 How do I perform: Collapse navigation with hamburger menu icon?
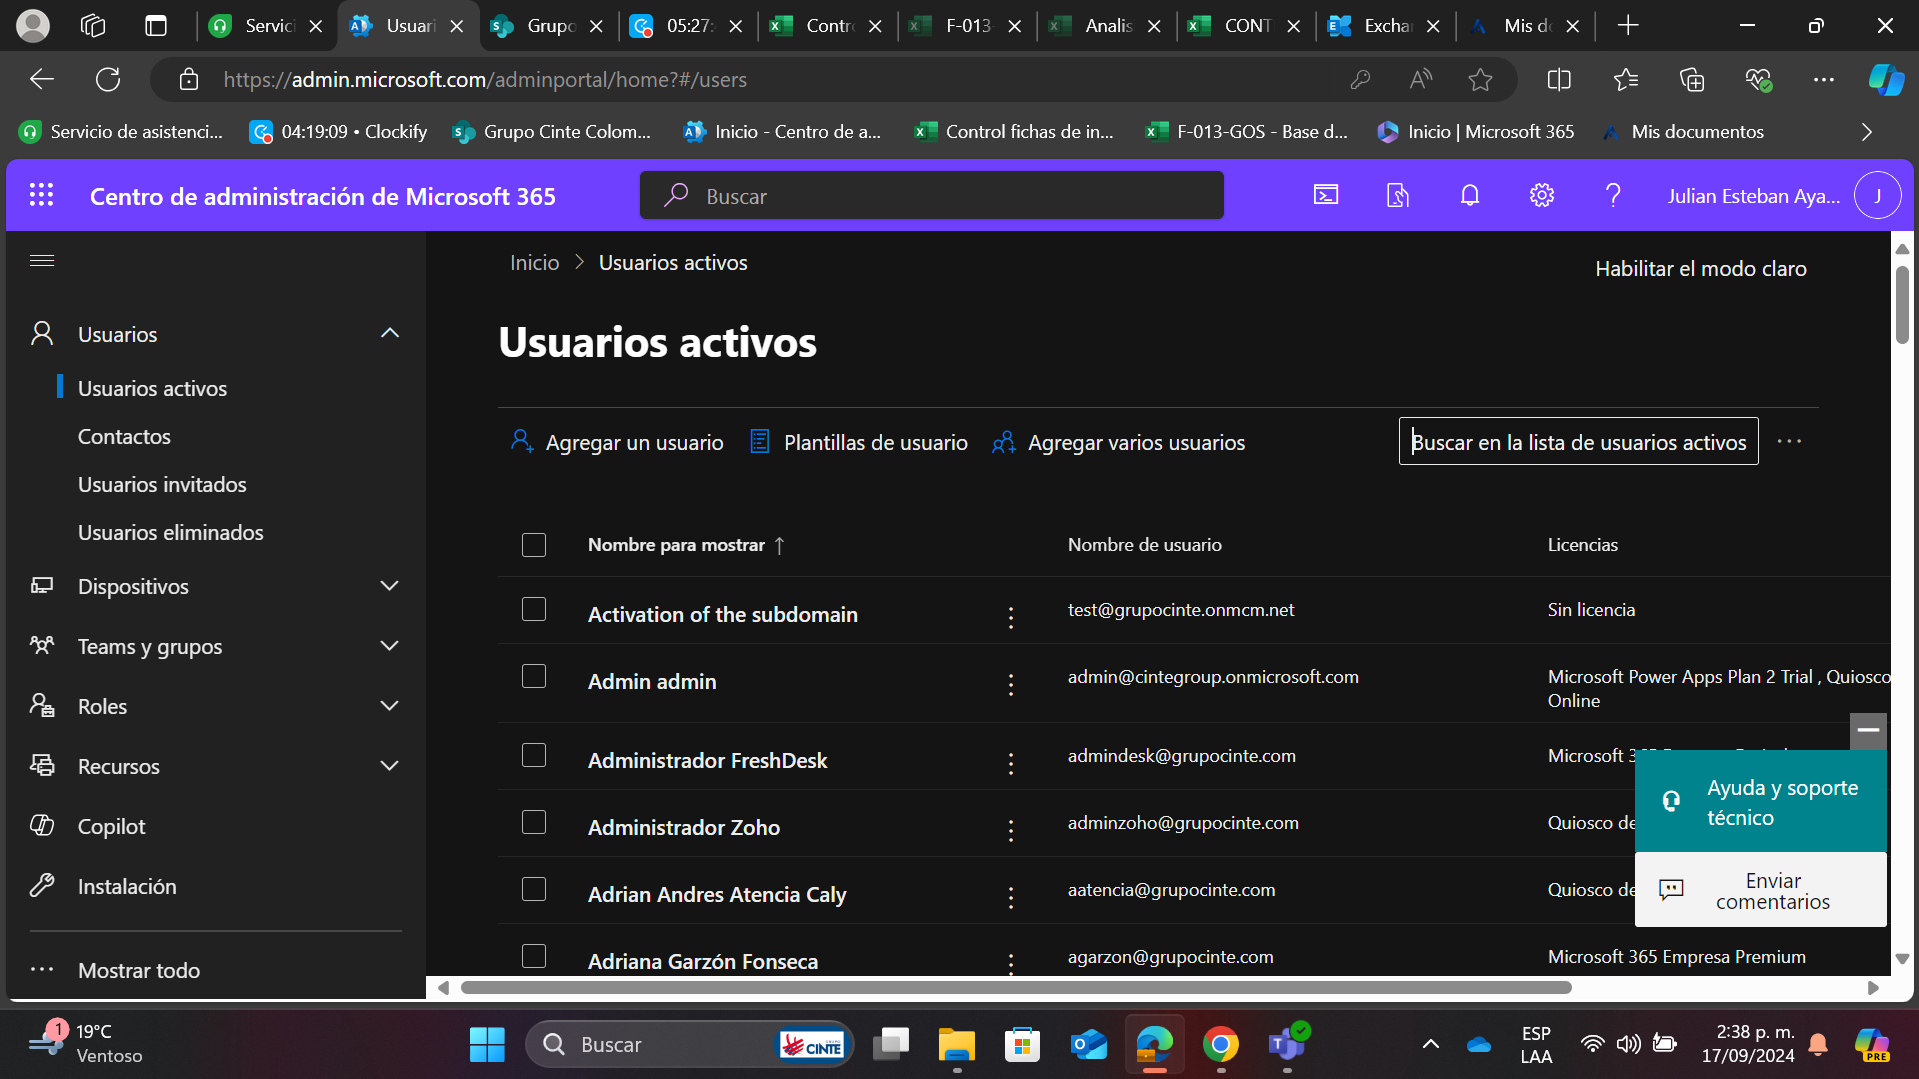pos(42,261)
